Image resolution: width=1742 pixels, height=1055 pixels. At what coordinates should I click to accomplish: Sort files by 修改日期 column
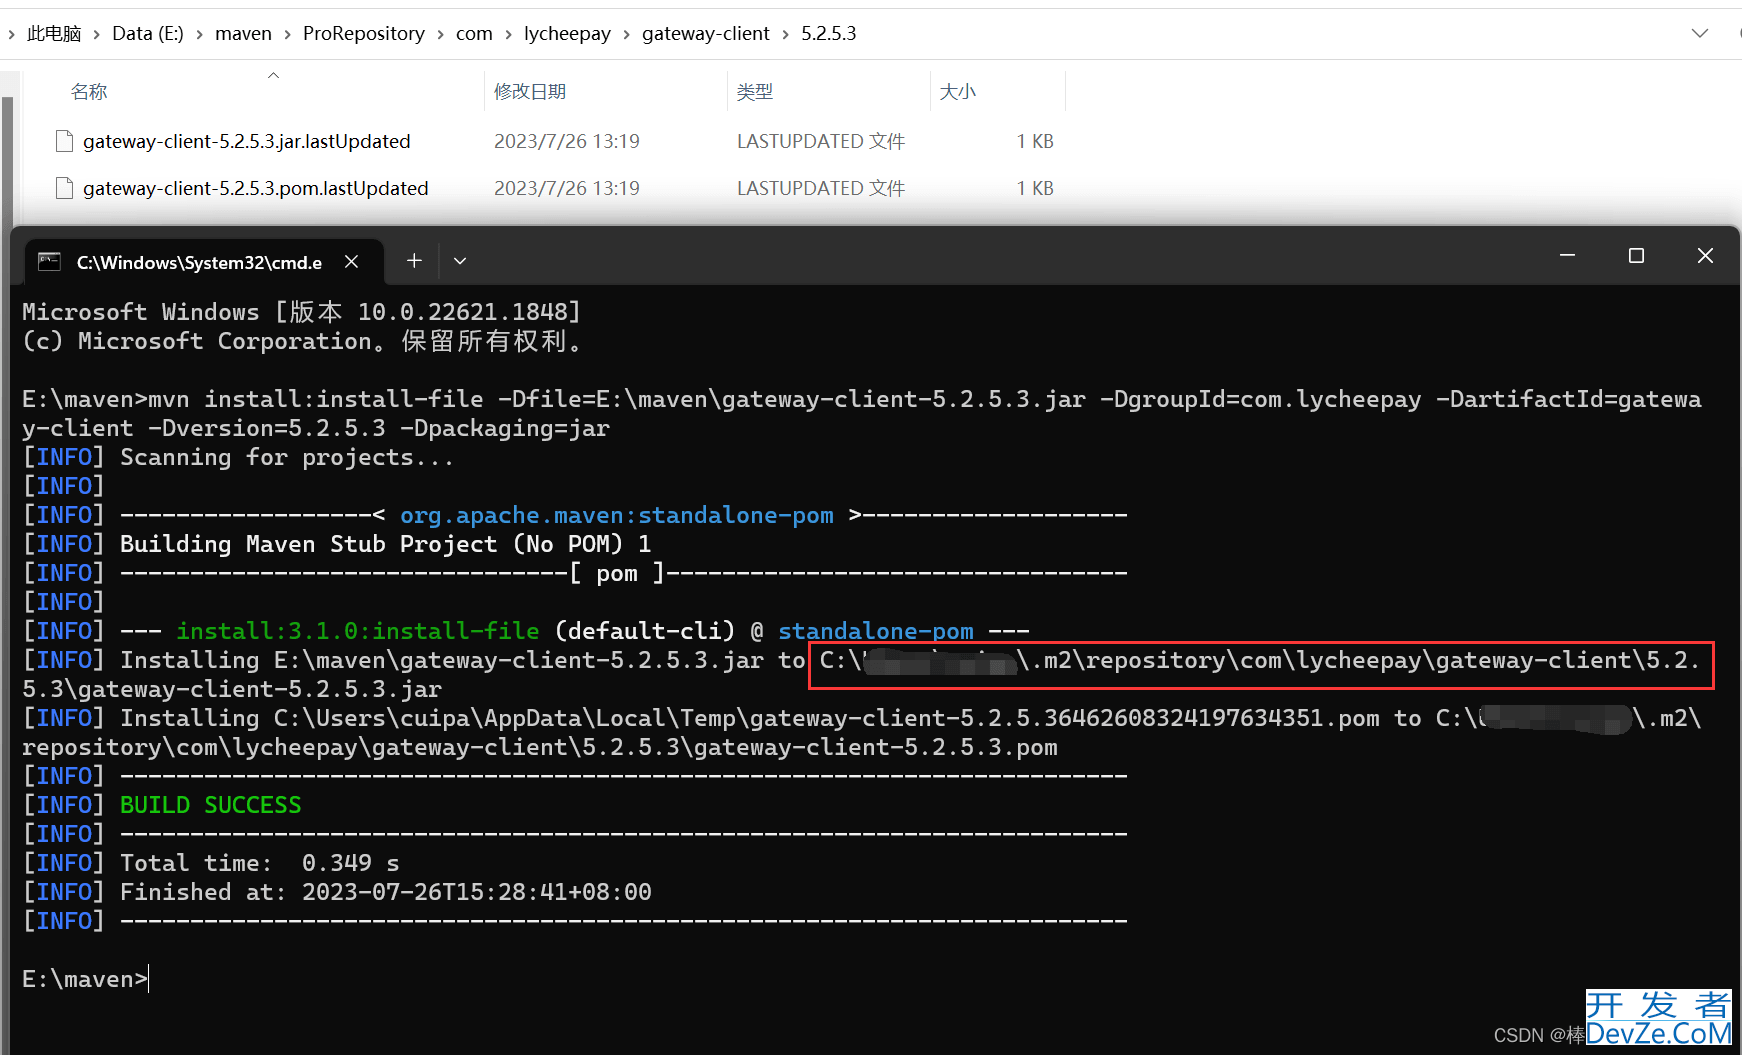pyautogui.click(x=530, y=91)
